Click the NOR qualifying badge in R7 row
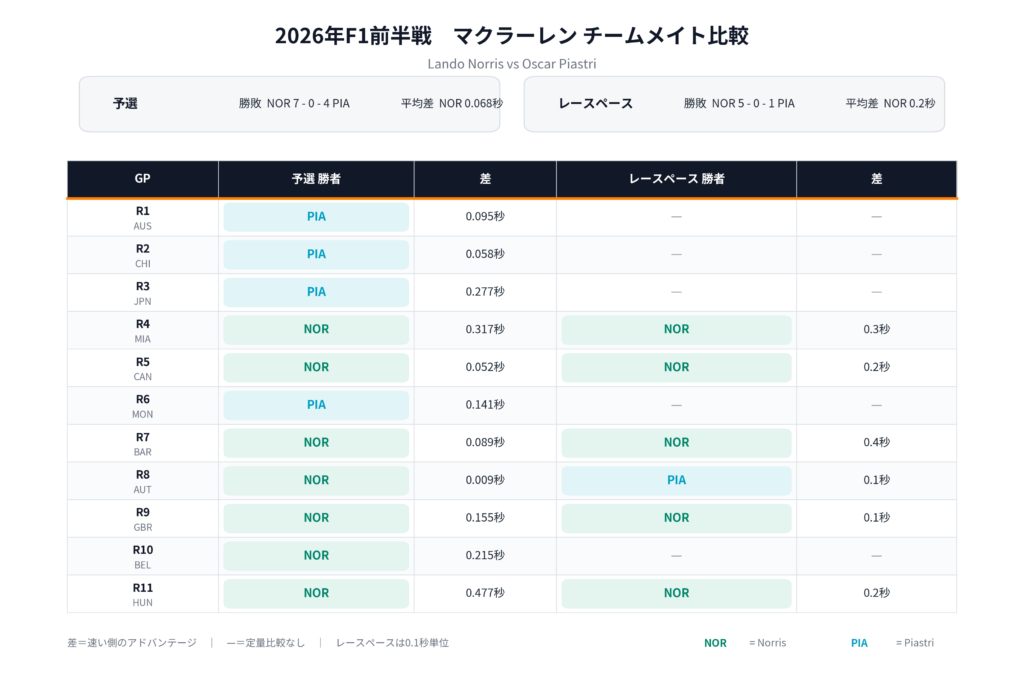Image resolution: width=1024 pixels, height=698 pixels. click(316, 443)
